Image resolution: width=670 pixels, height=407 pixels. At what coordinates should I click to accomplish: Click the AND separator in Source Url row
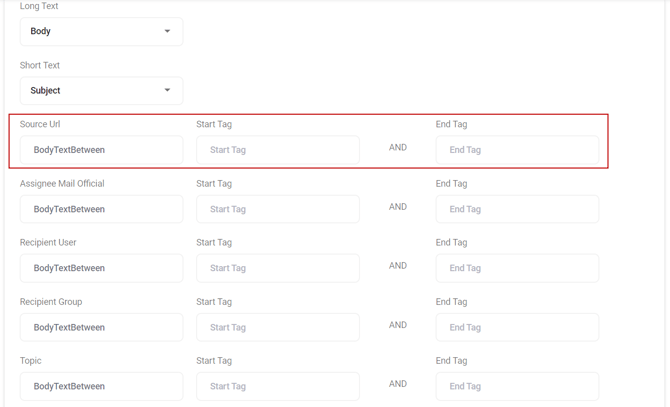[398, 148]
